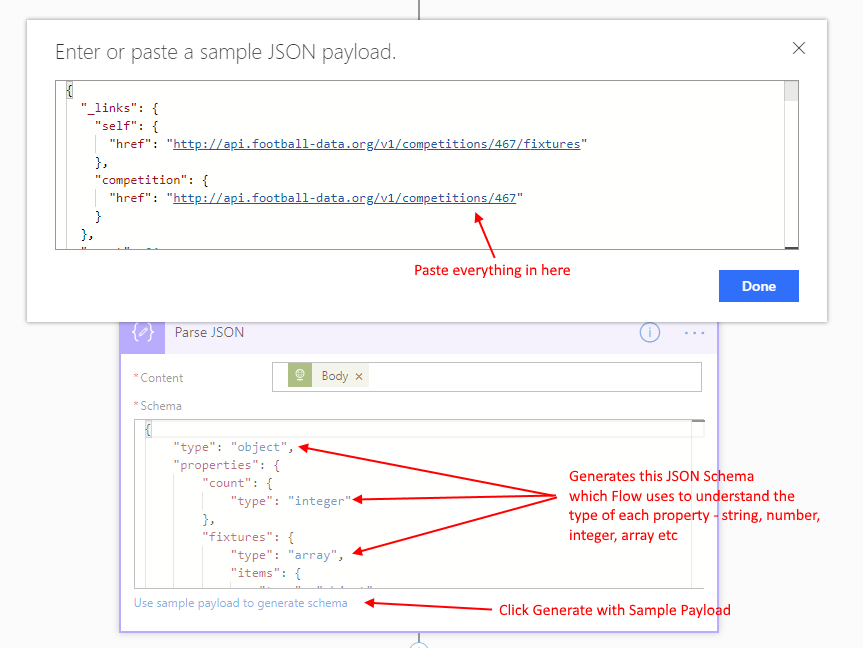Click the empty area of the Content field
Screen dimensions: 863x648
530,376
